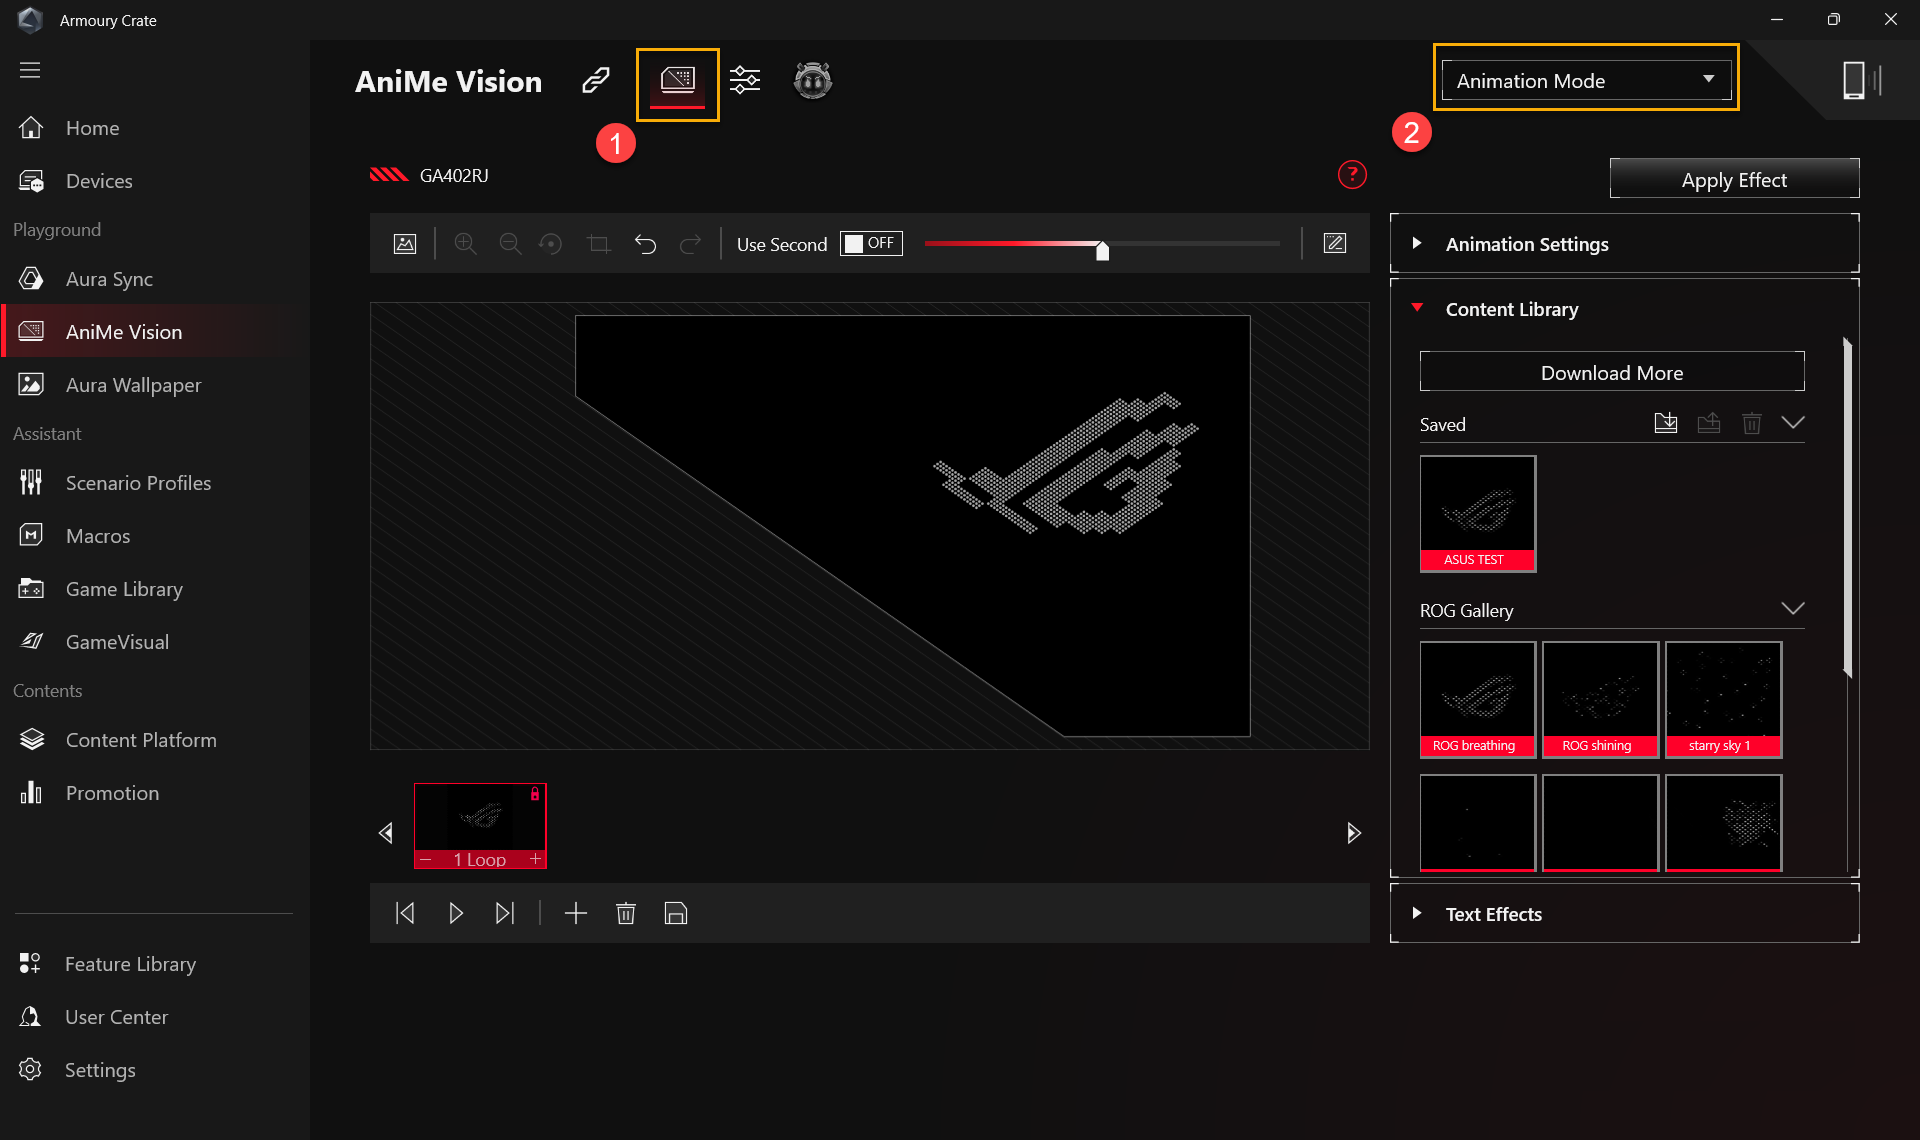1920x1140 pixels.
Task: Expand the Text Effects section
Action: (x=1493, y=914)
